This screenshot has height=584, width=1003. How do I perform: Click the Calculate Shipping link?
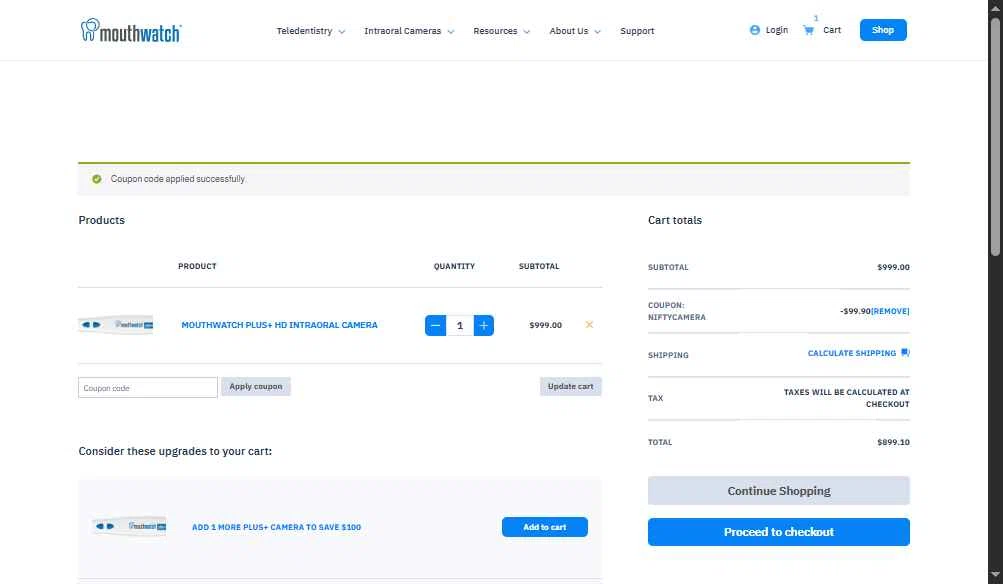pyautogui.click(x=851, y=353)
